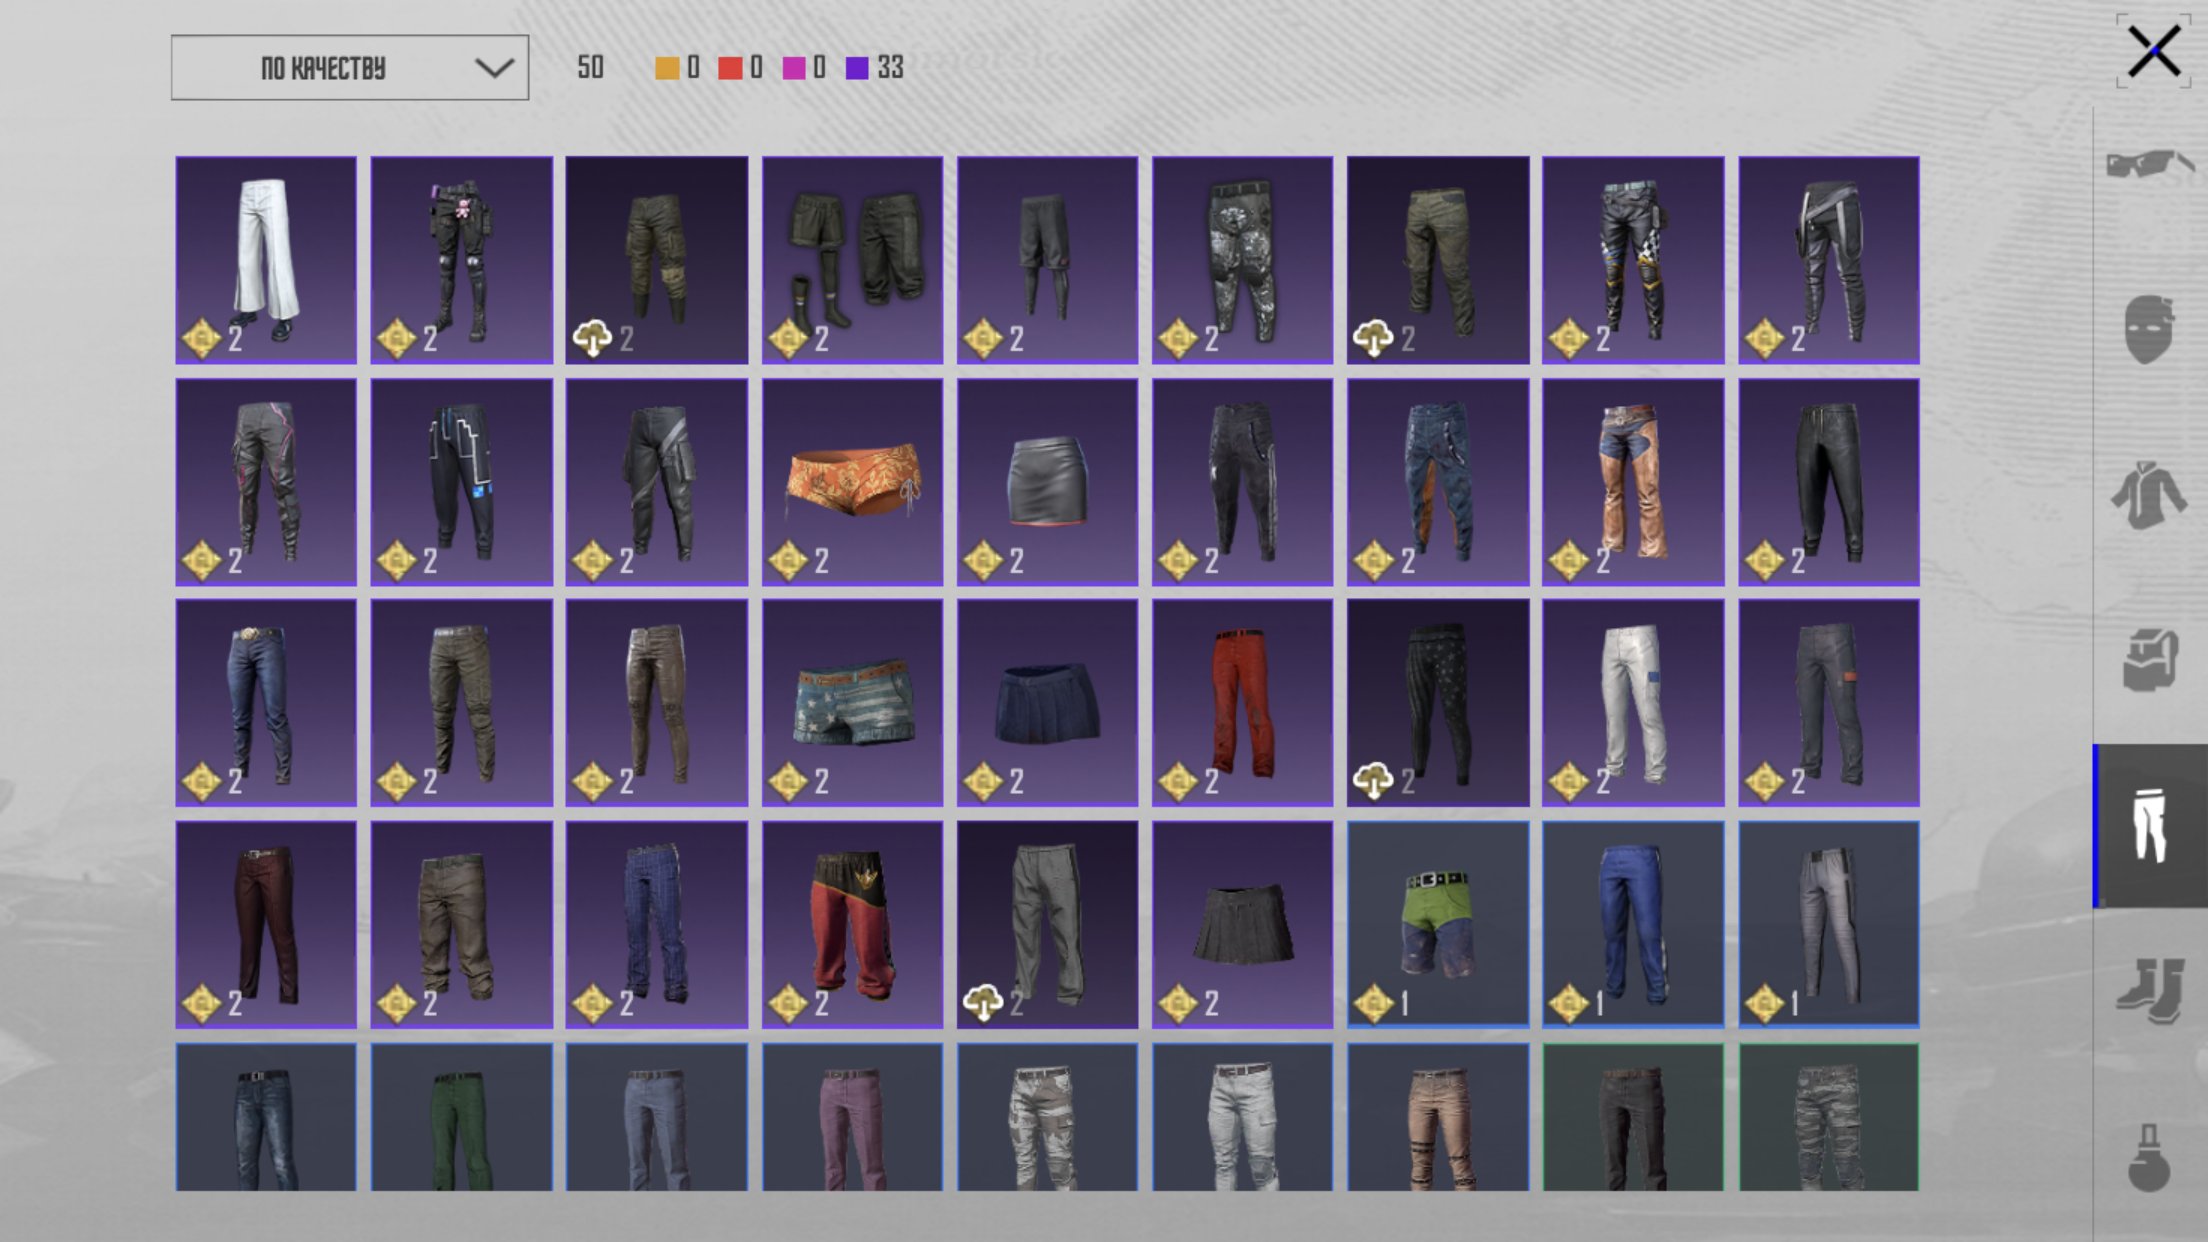Screen dimensions: 2208x1242
Task: Select black pants with pink teddy bear
Action: tap(461, 260)
